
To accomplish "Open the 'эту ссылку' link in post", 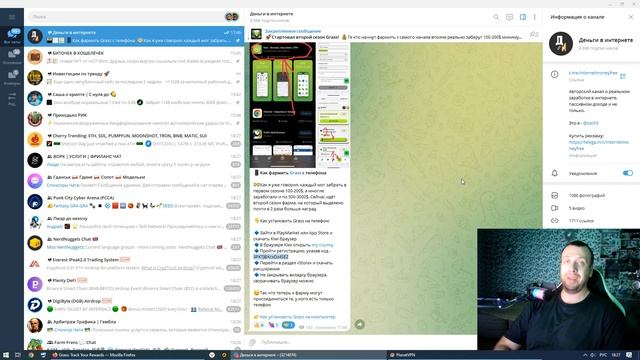I will coord(322,245).
